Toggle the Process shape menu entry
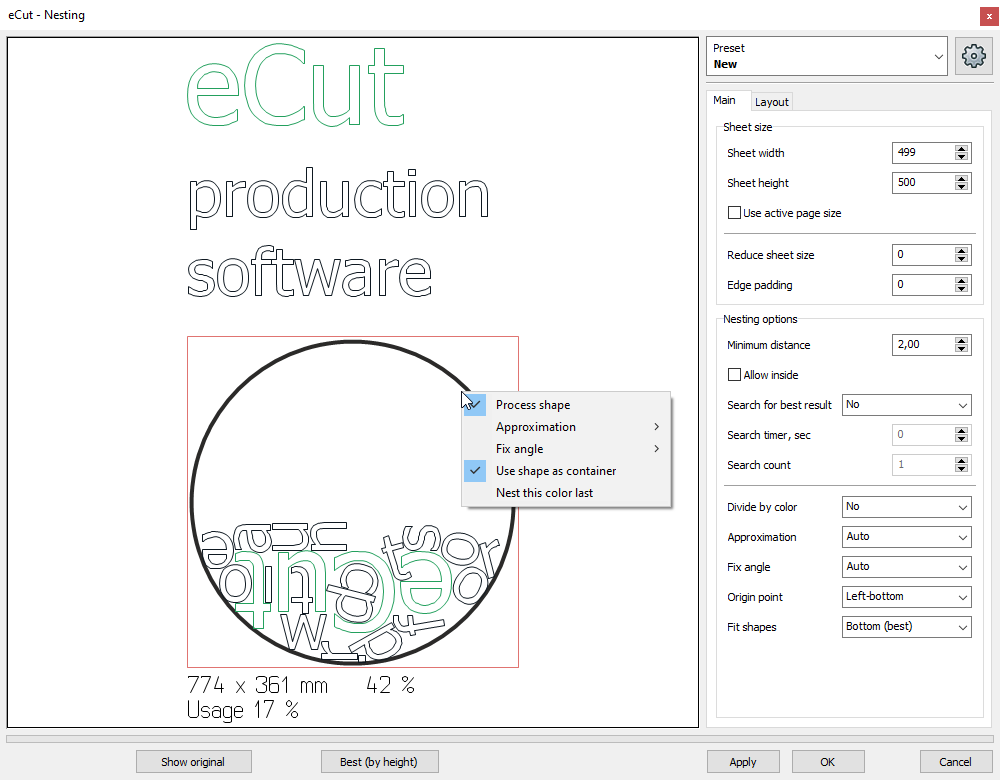 (533, 405)
